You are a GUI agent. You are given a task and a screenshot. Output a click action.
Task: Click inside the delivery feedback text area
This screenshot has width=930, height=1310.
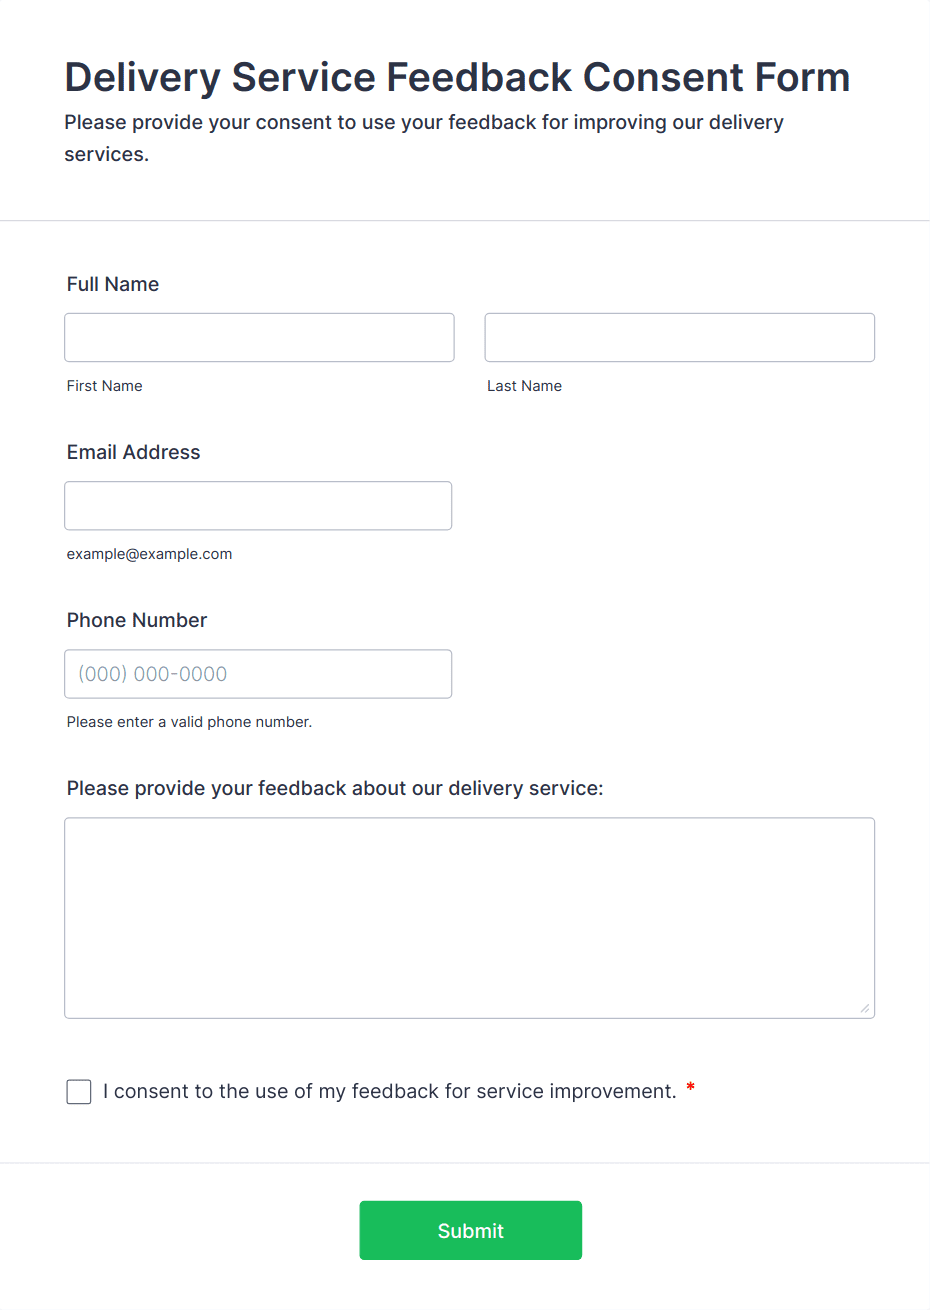click(469, 917)
